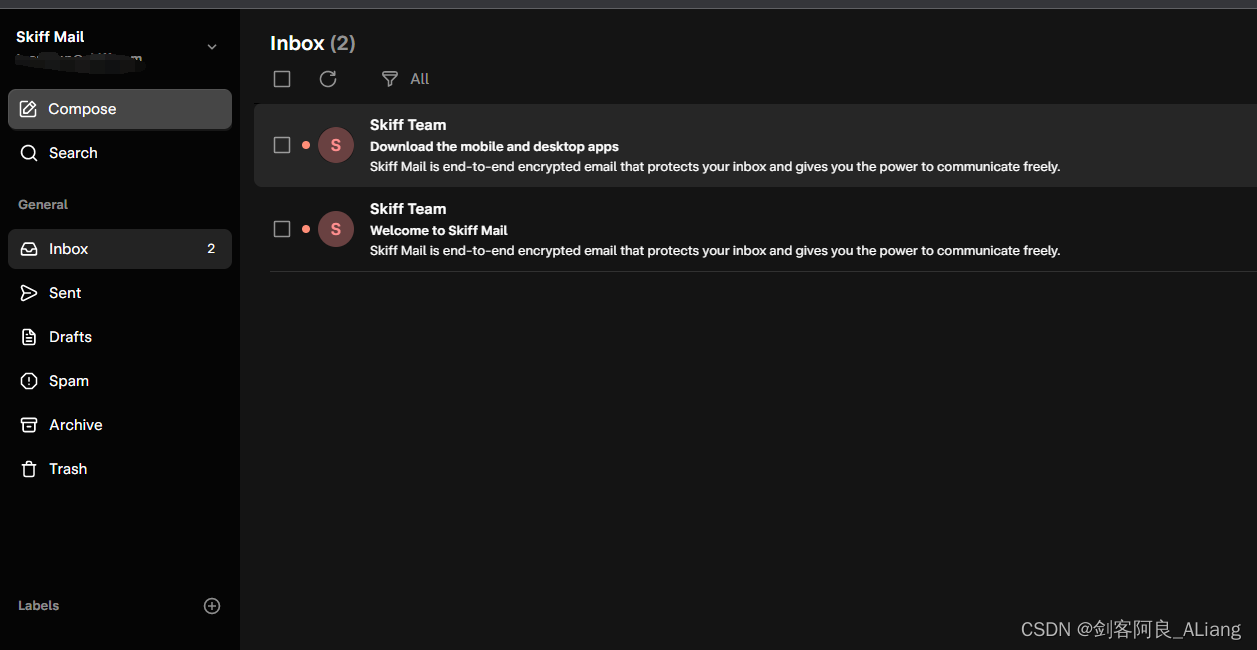Click the second Skiff Team sender avatar

(336, 229)
